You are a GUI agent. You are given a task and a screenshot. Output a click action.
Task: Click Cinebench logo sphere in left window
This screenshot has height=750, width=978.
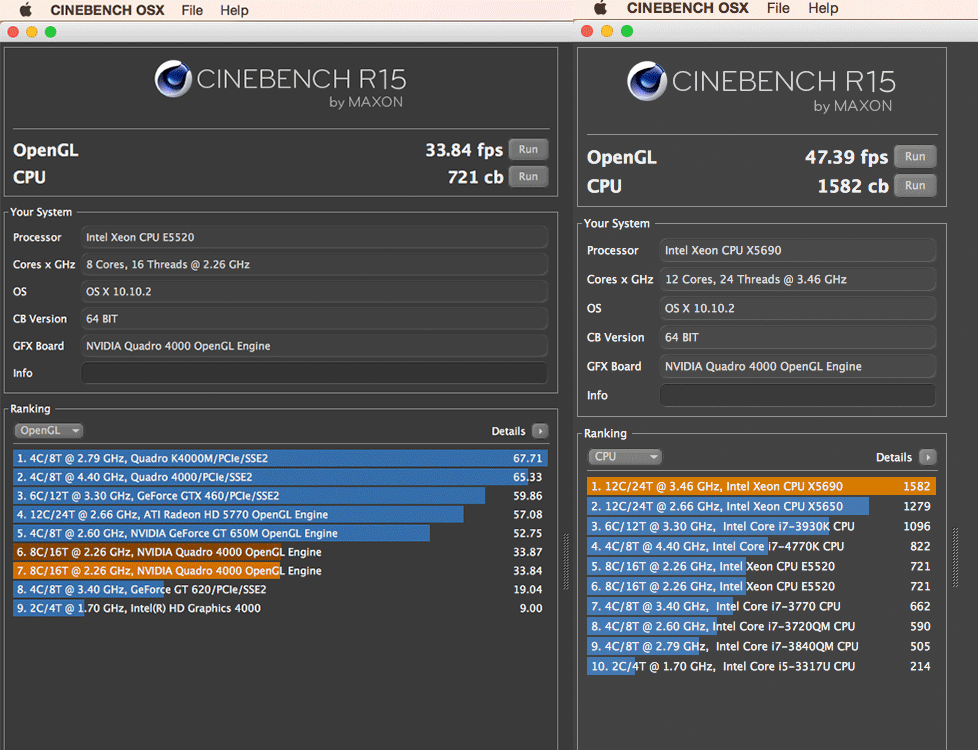(x=173, y=79)
